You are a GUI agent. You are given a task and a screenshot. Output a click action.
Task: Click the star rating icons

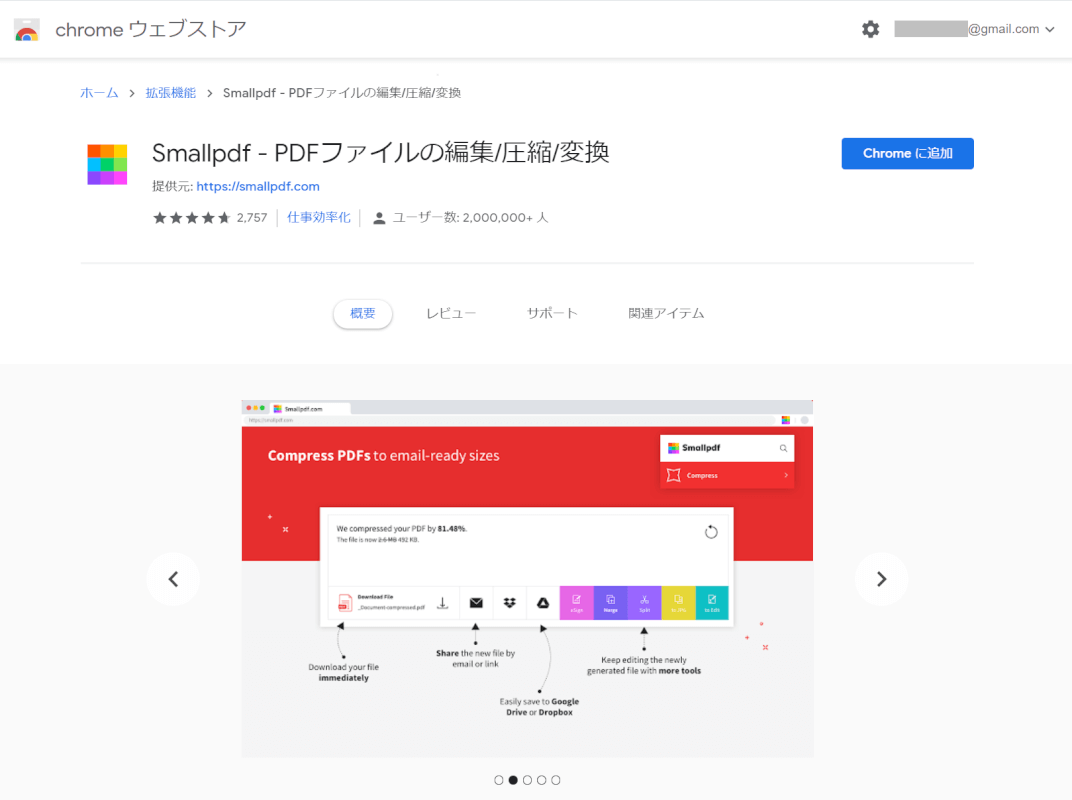coord(191,218)
